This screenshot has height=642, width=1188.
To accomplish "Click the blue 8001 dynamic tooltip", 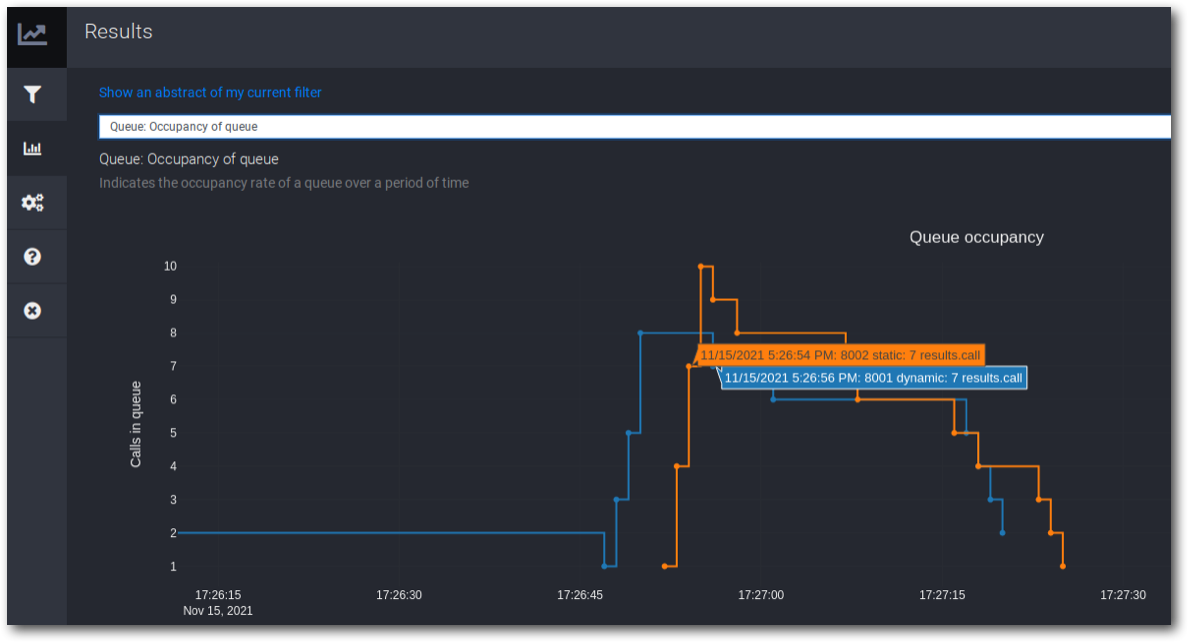I will 873,377.
